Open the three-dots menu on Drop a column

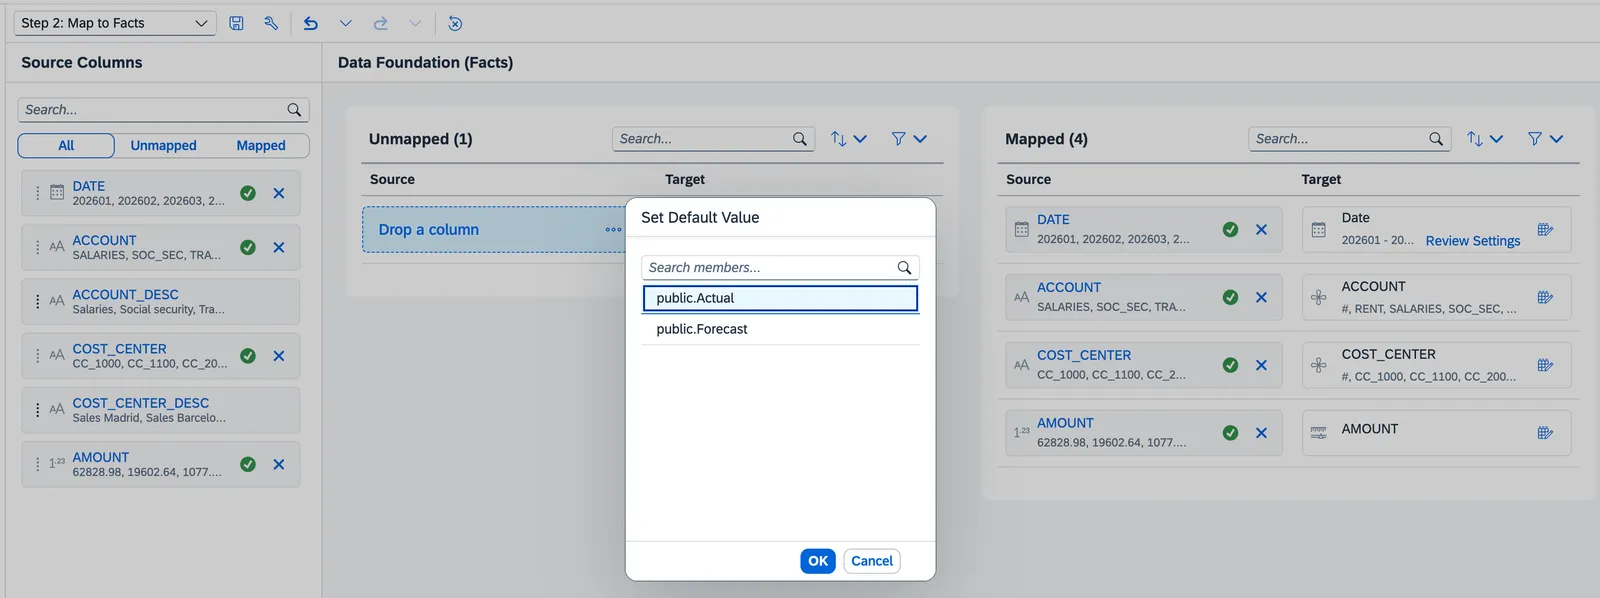tap(613, 230)
